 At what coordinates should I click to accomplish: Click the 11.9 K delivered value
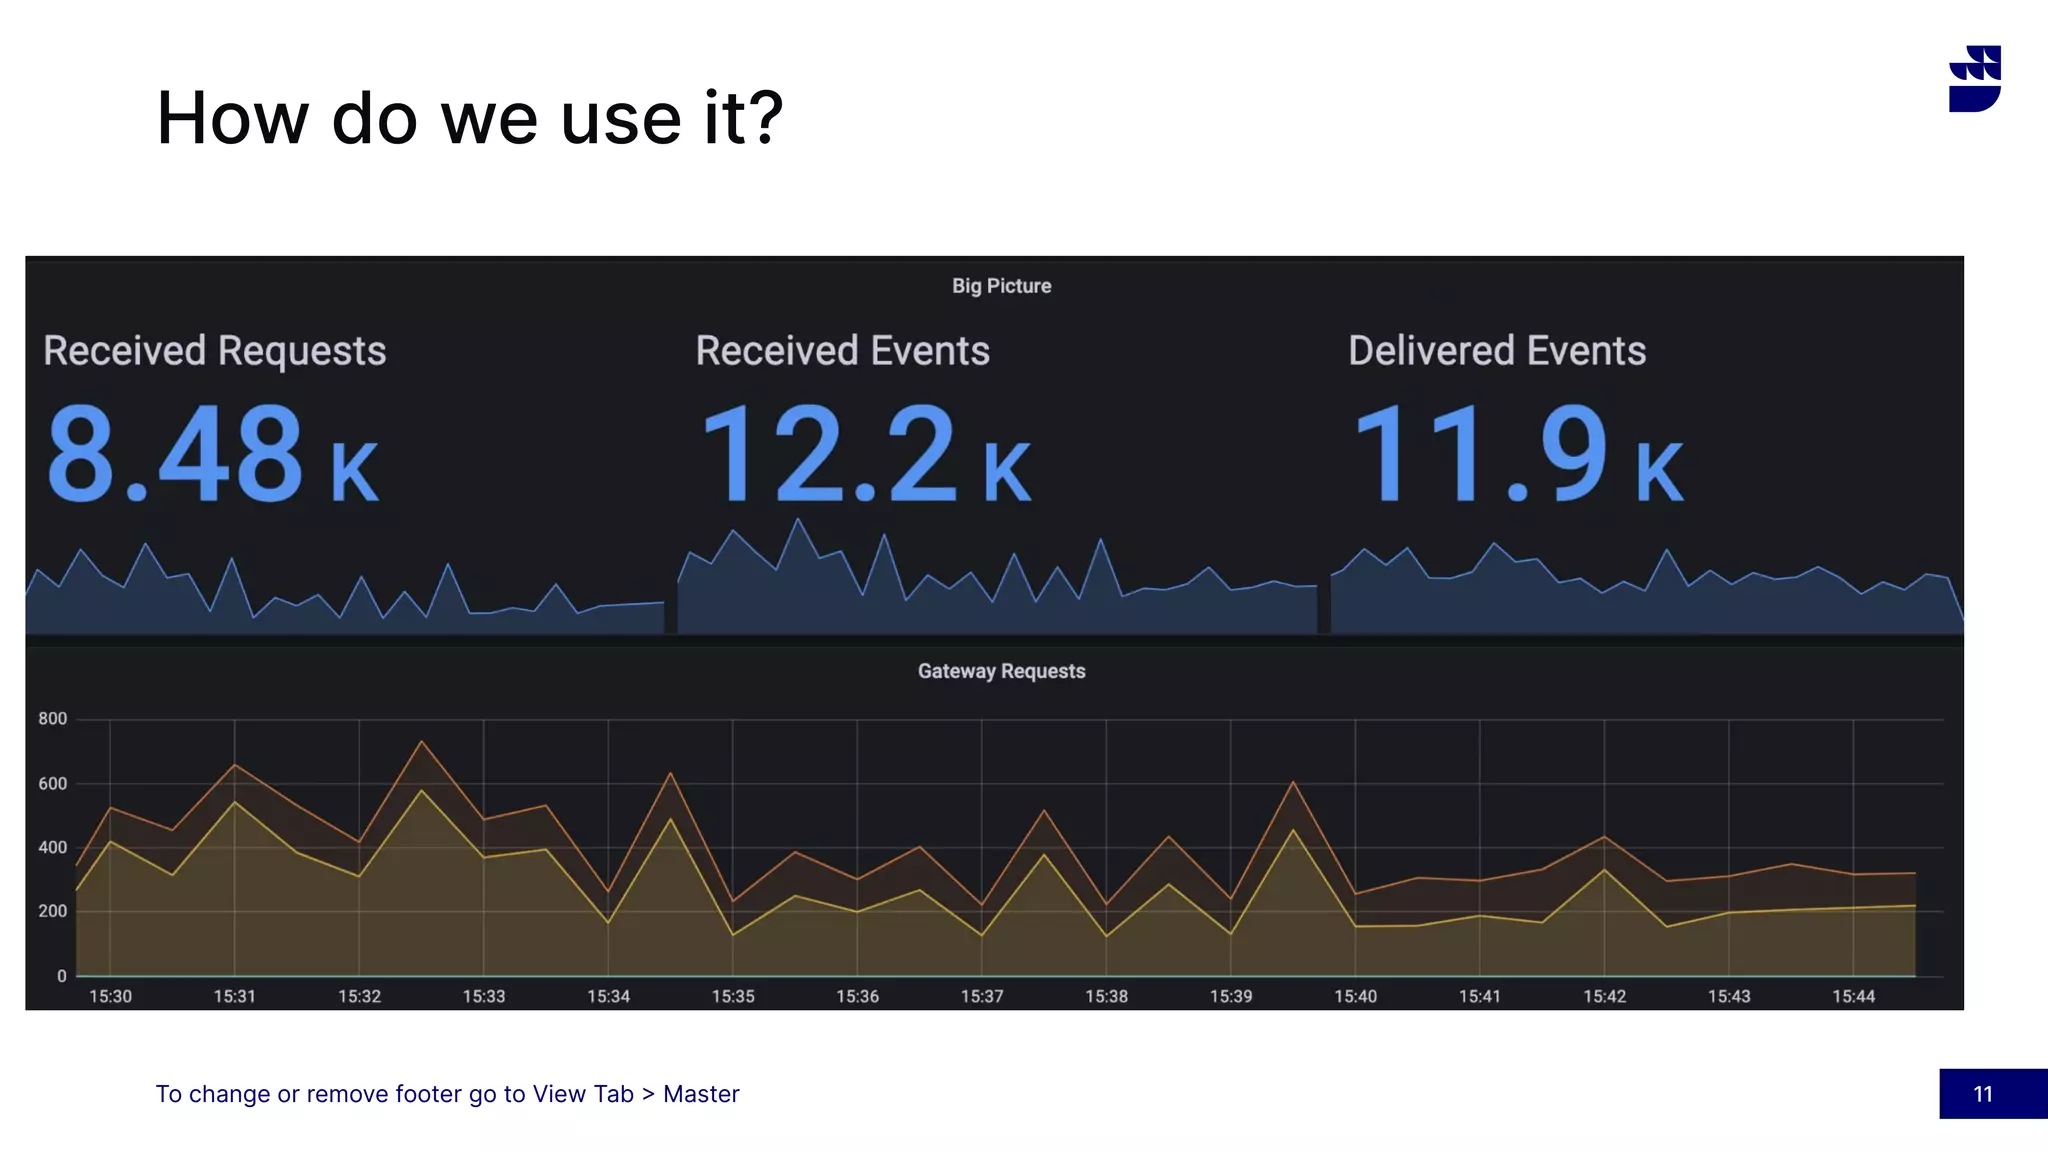click(1517, 455)
